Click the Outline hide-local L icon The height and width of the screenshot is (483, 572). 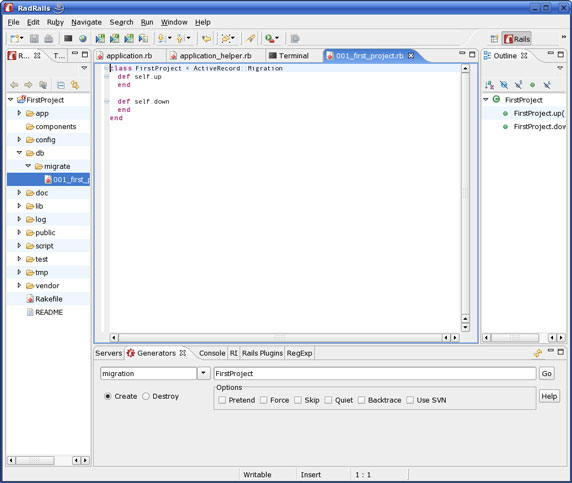point(547,85)
